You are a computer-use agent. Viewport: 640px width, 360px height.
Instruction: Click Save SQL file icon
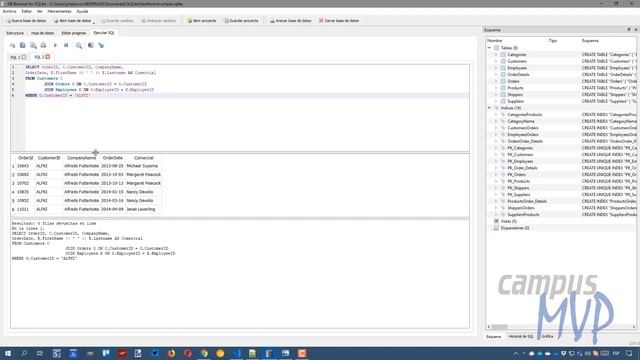[x=23, y=45]
